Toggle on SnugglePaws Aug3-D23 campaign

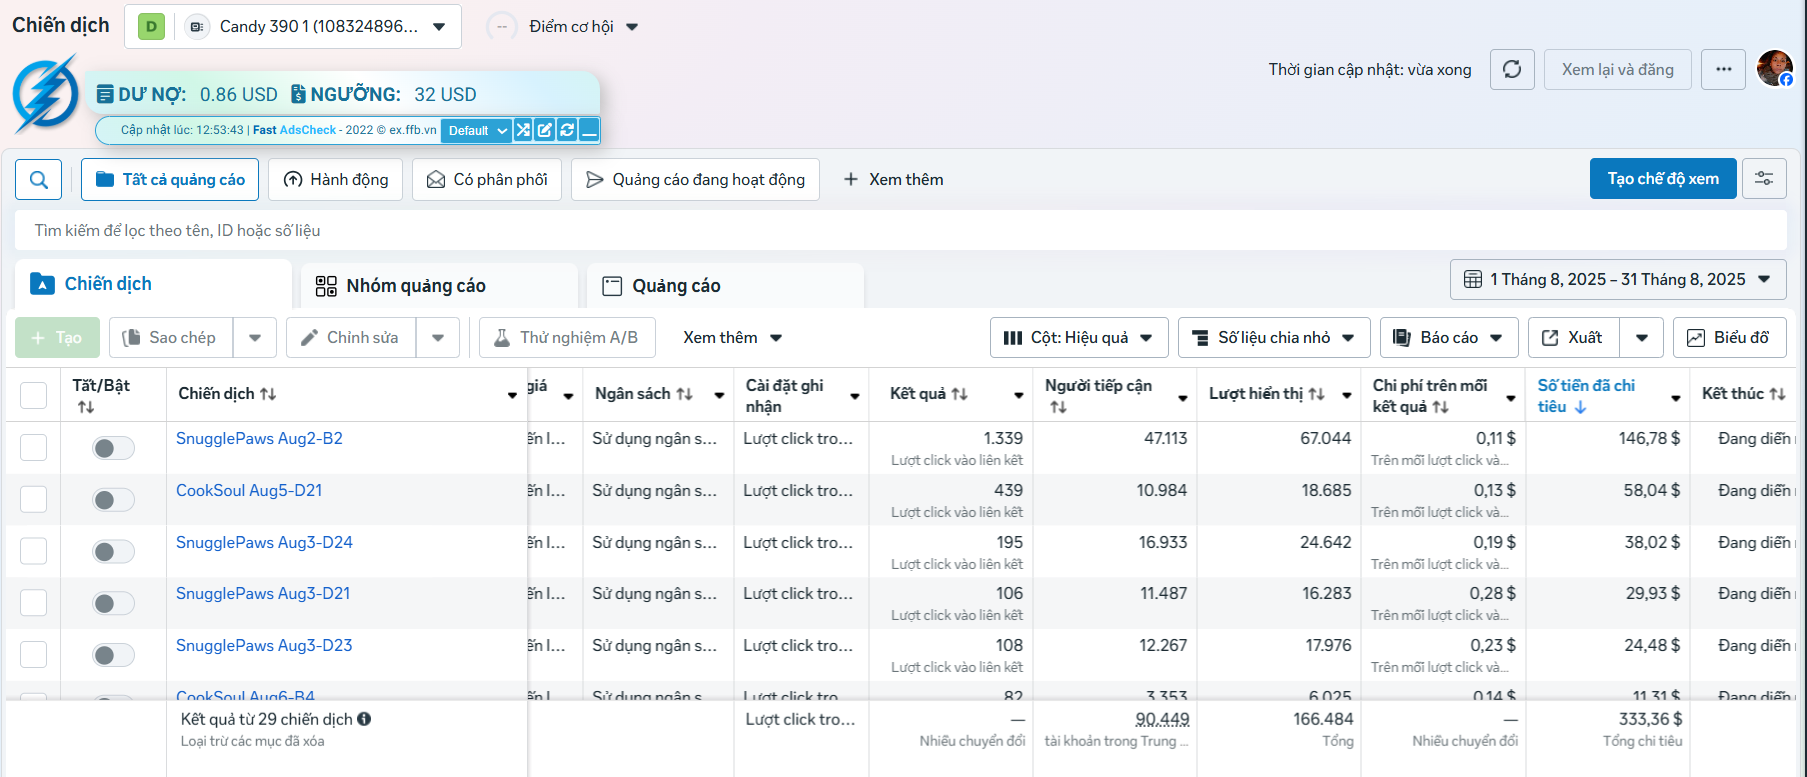[x=113, y=655]
